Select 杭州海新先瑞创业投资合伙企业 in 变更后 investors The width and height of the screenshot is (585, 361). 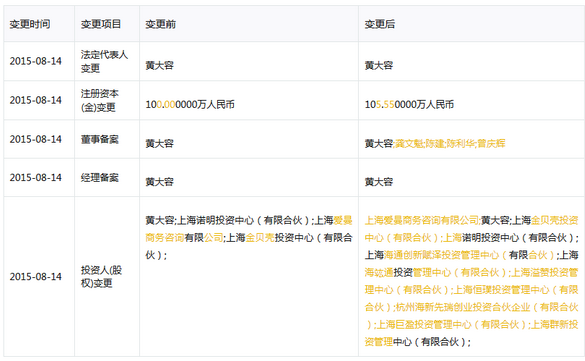click(463, 307)
